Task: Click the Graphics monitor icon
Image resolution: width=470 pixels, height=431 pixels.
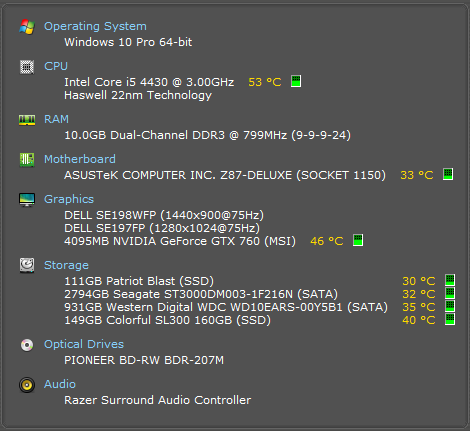Action: pyautogui.click(x=27, y=200)
